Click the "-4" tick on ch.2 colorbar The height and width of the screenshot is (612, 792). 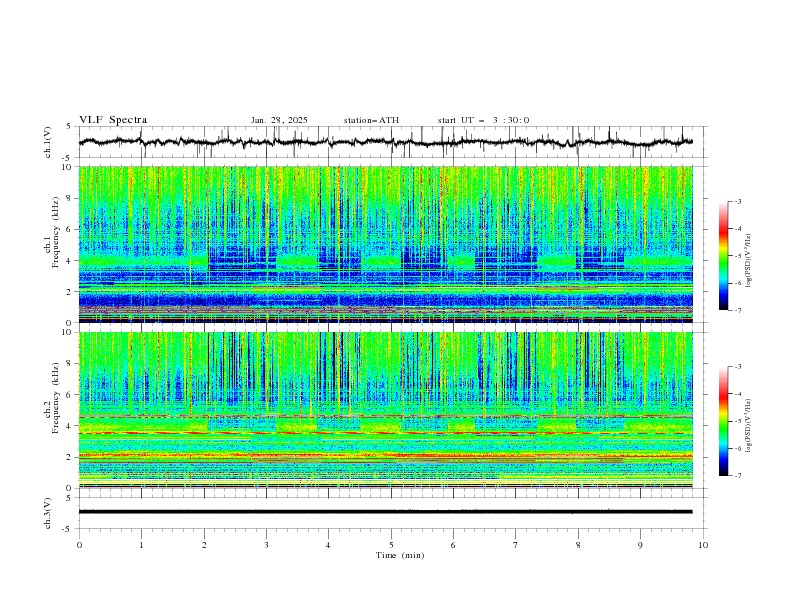(x=738, y=394)
